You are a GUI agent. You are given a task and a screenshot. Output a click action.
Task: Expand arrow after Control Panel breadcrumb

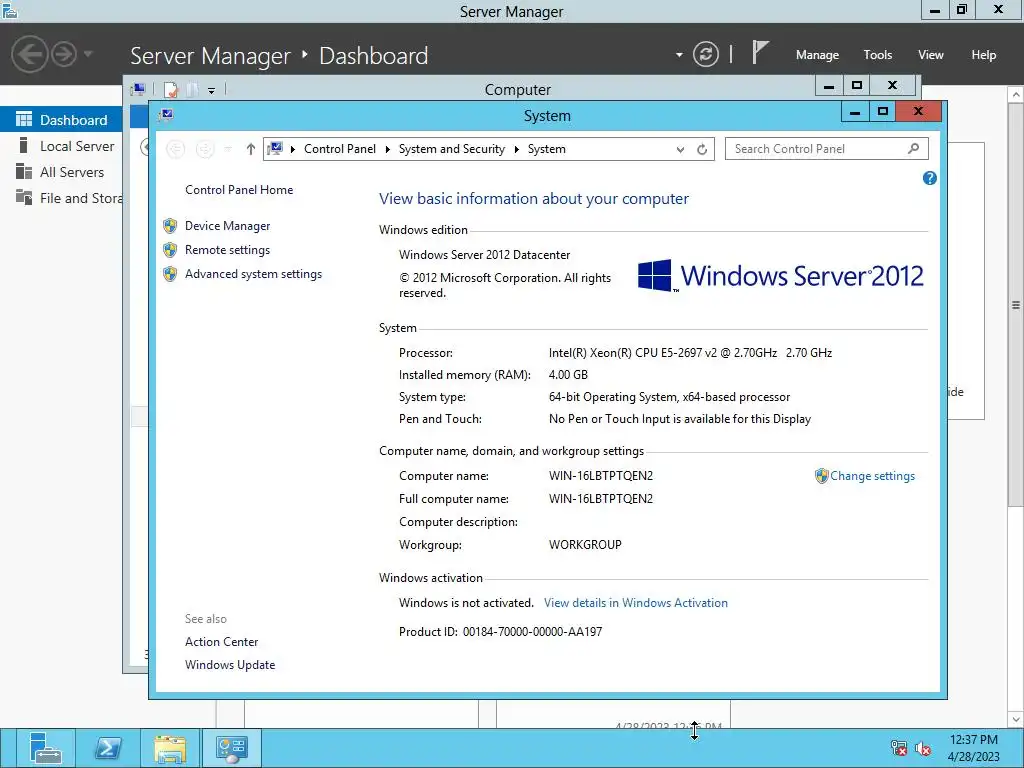pyautogui.click(x=387, y=150)
